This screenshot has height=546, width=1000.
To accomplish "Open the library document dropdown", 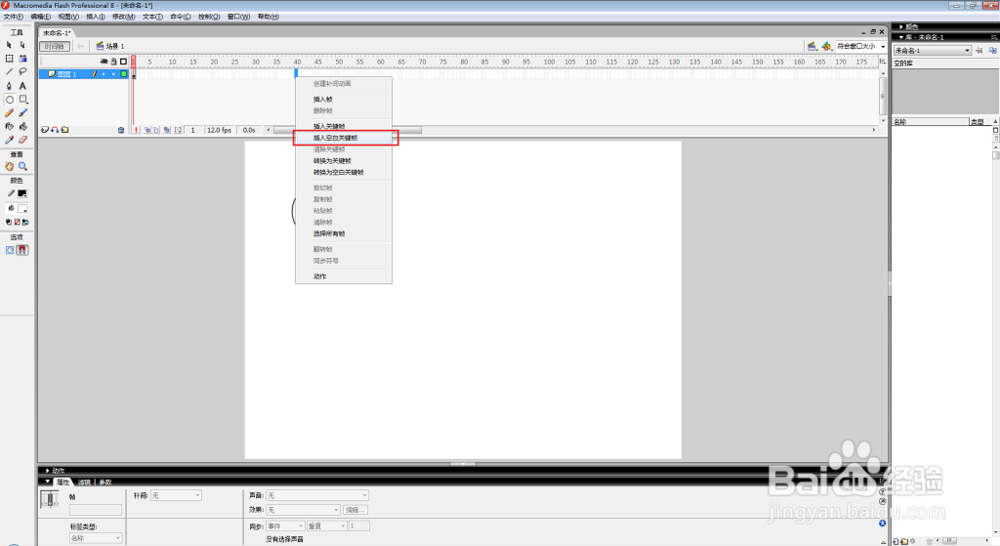I will click(x=932, y=50).
